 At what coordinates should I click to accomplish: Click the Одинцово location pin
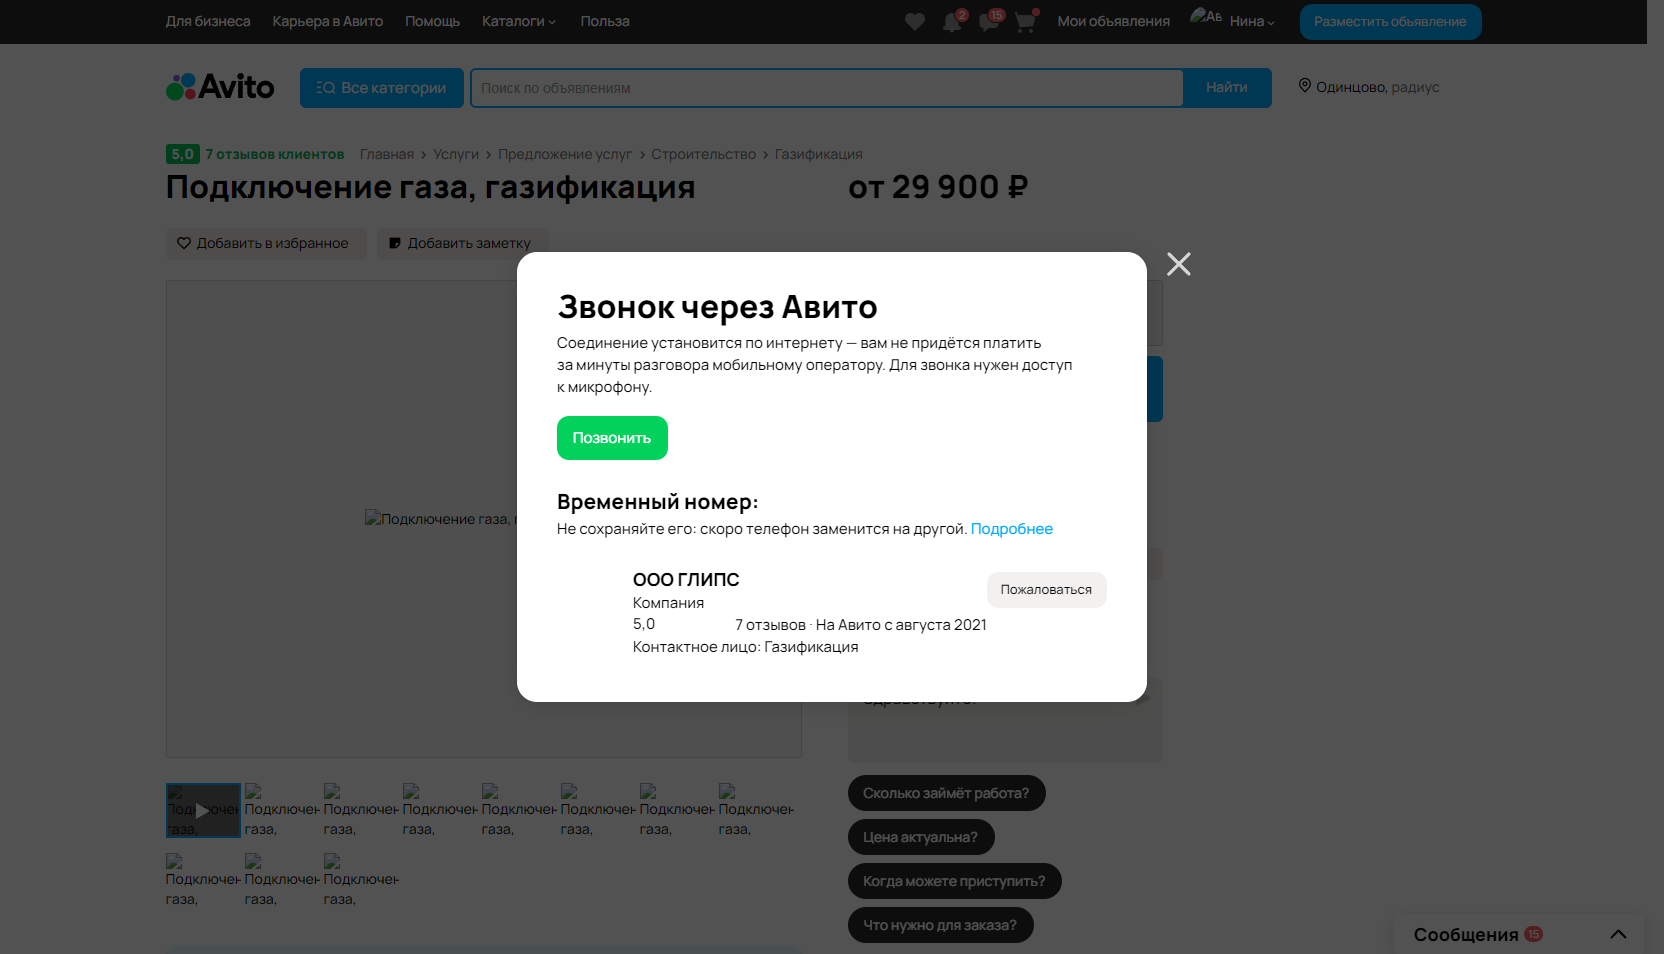coord(1305,86)
